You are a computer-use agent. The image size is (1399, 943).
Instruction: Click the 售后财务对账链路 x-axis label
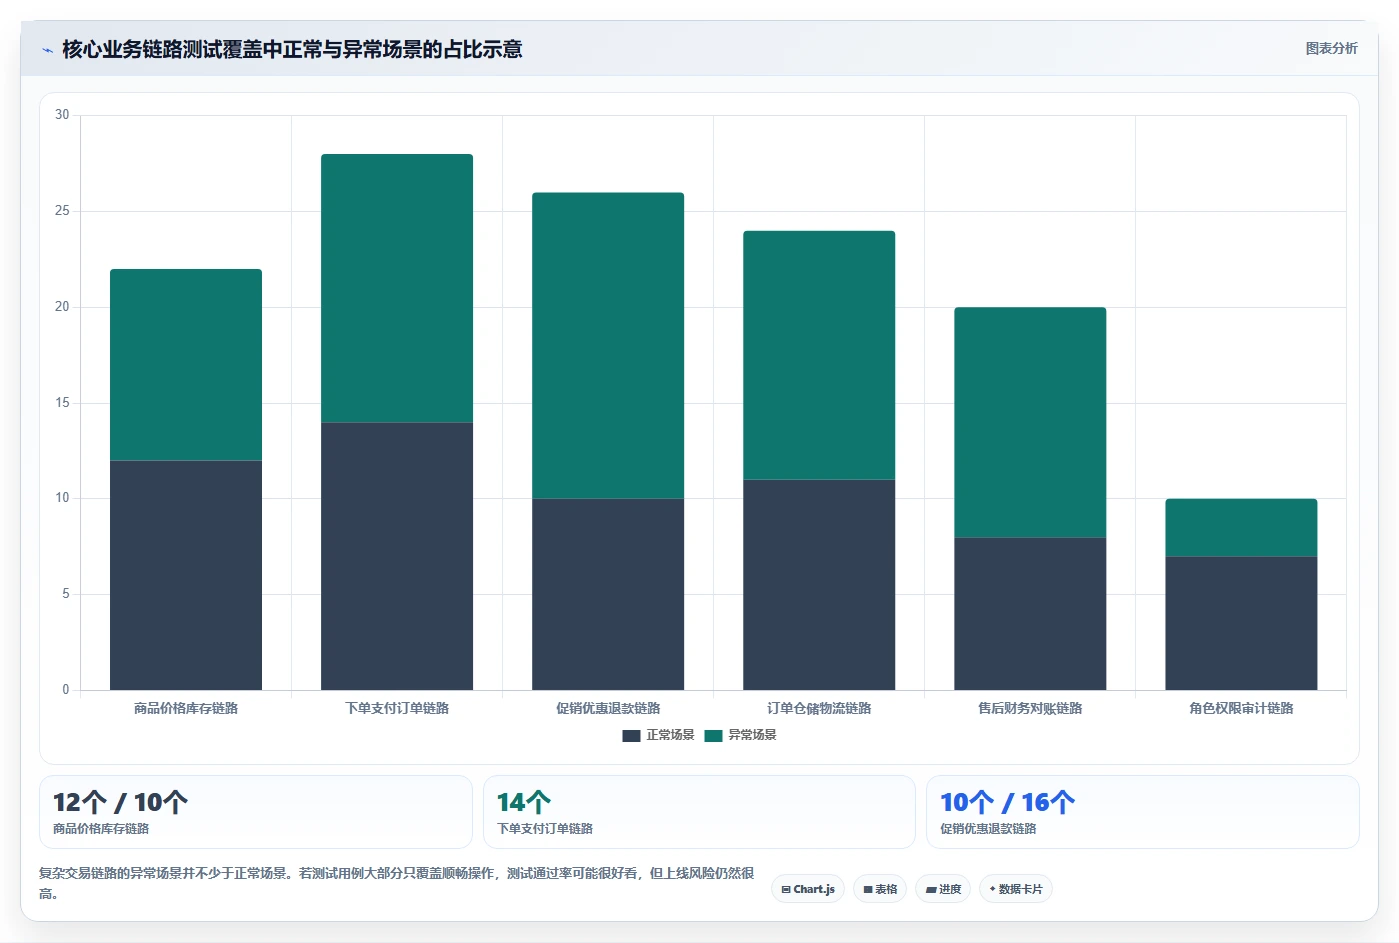point(1030,708)
